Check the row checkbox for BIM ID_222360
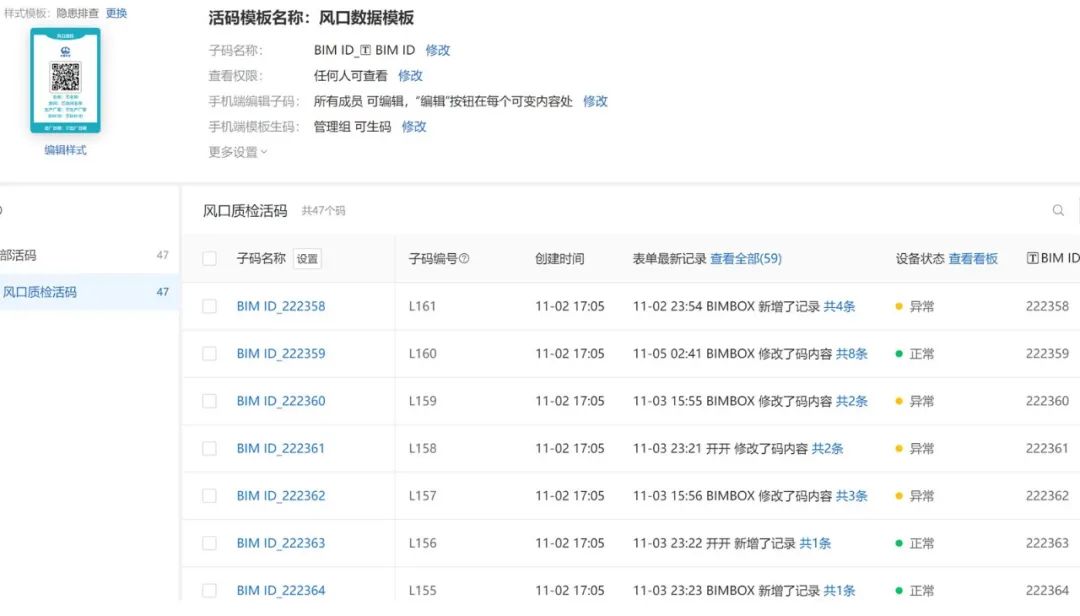 [x=209, y=400]
